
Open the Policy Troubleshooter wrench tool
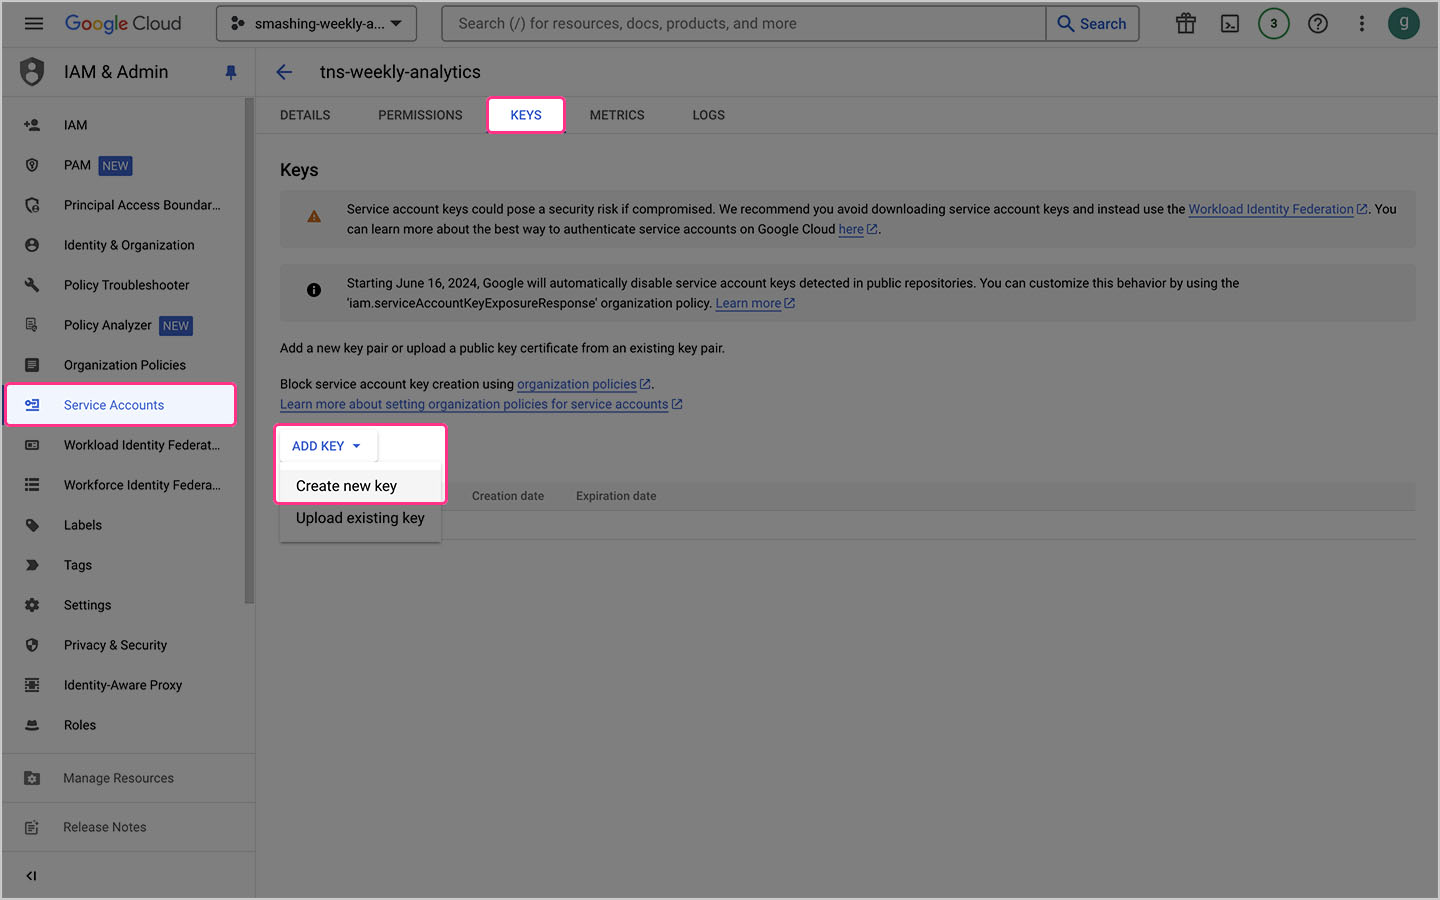[x=126, y=285]
